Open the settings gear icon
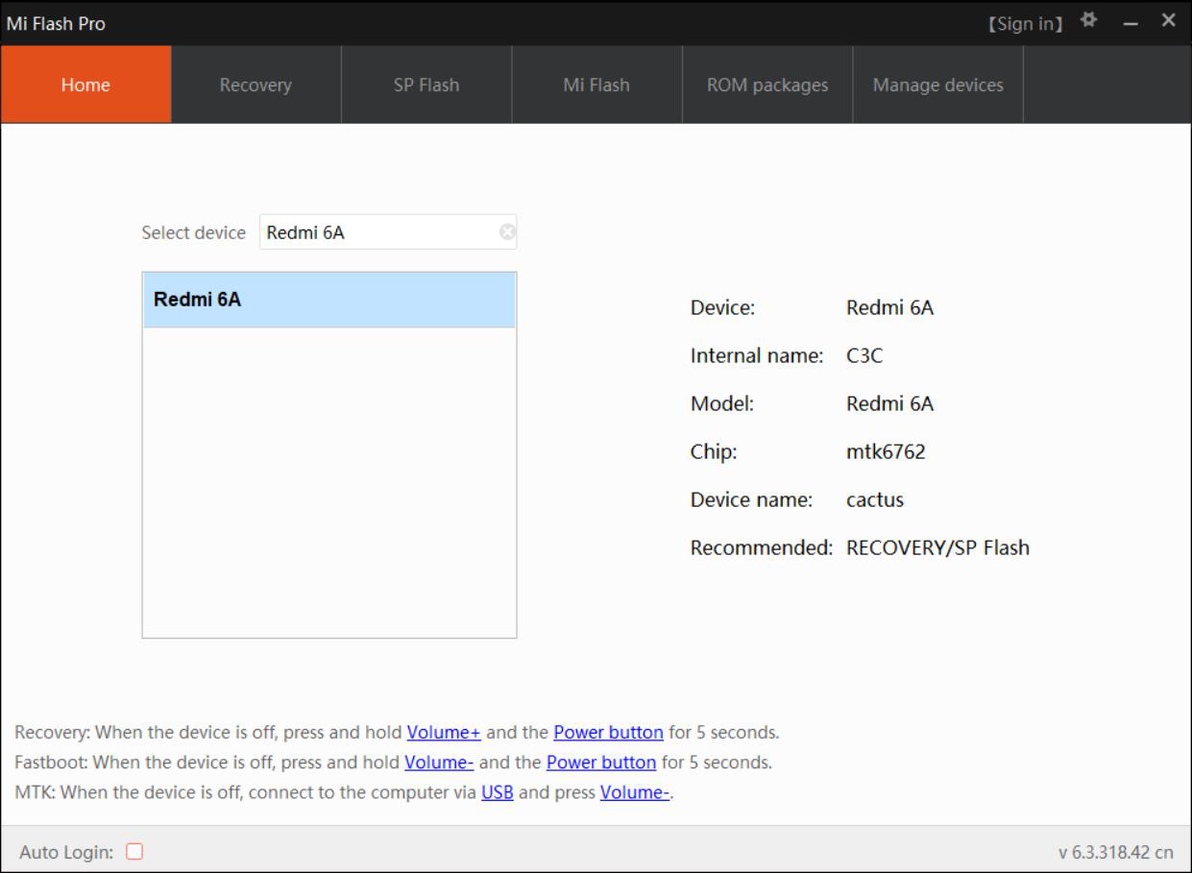Viewport: 1192px width, 873px height. point(1089,21)
